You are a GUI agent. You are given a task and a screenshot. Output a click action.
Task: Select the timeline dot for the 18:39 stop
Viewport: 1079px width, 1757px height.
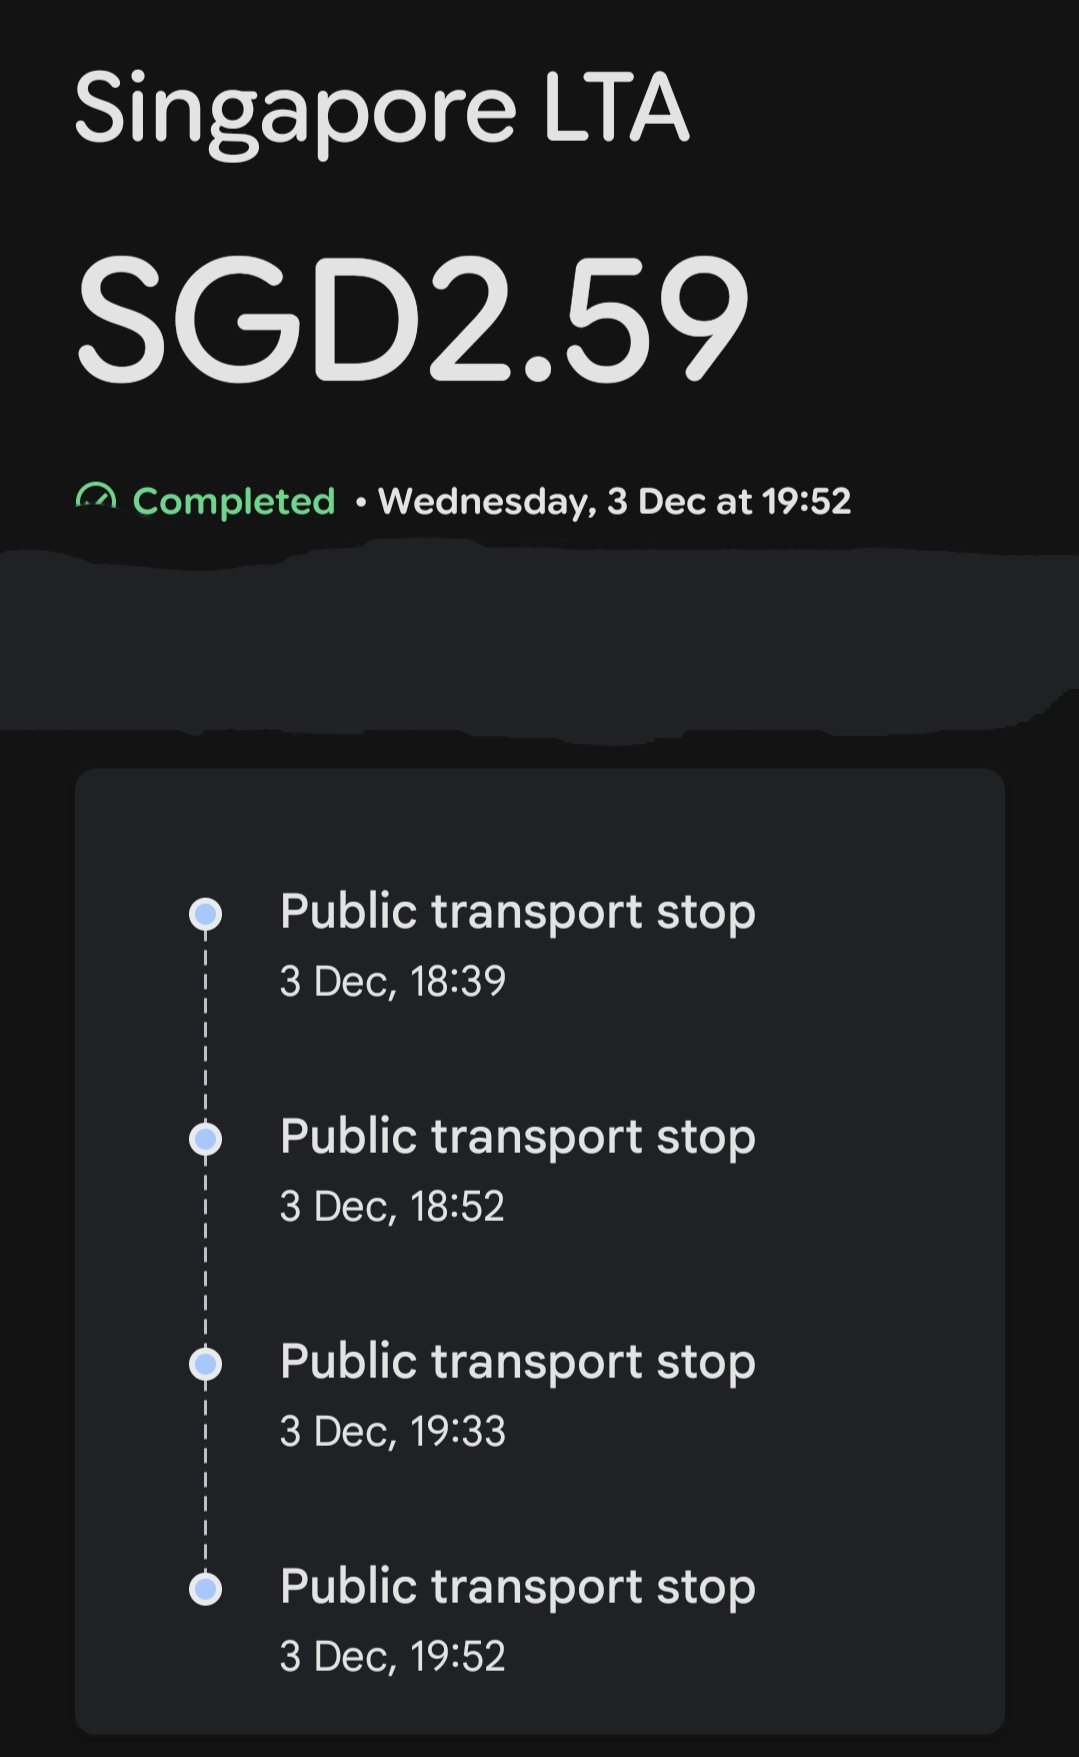pos(206,914)
